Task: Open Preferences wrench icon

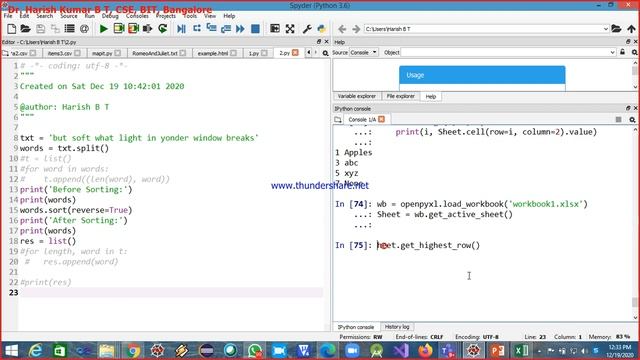Action: tap(307, 29)
